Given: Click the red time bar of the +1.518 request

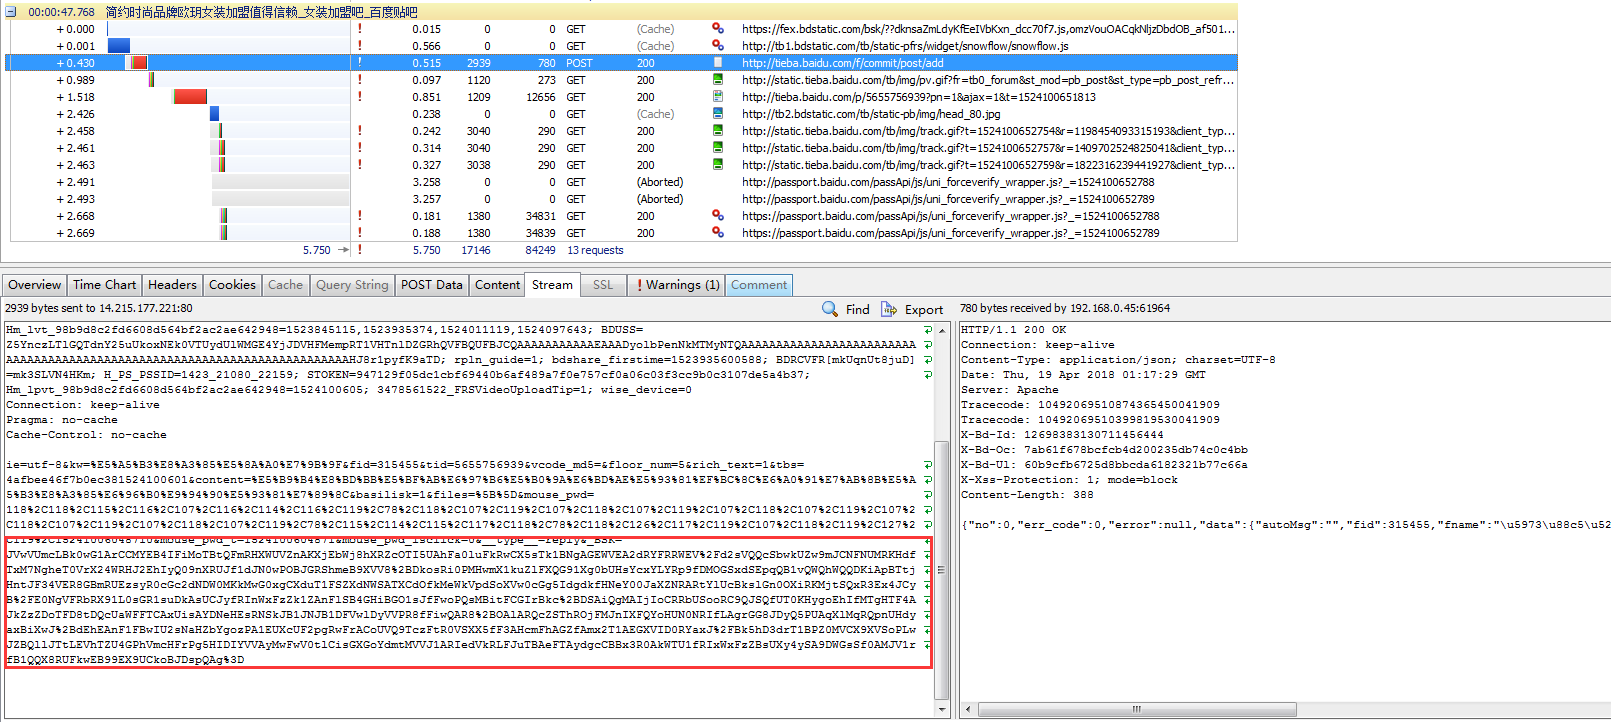Looking at the screenshot, I should coord(189,97).
